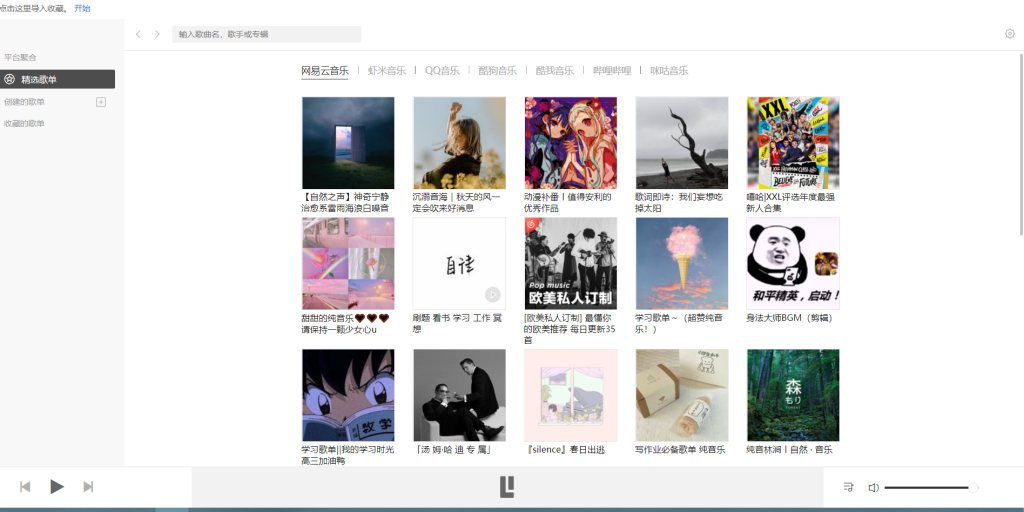Open the 写作业必备歌单 cover
The height and width of the screenshot is (512, 1024).
pos(682,395)
